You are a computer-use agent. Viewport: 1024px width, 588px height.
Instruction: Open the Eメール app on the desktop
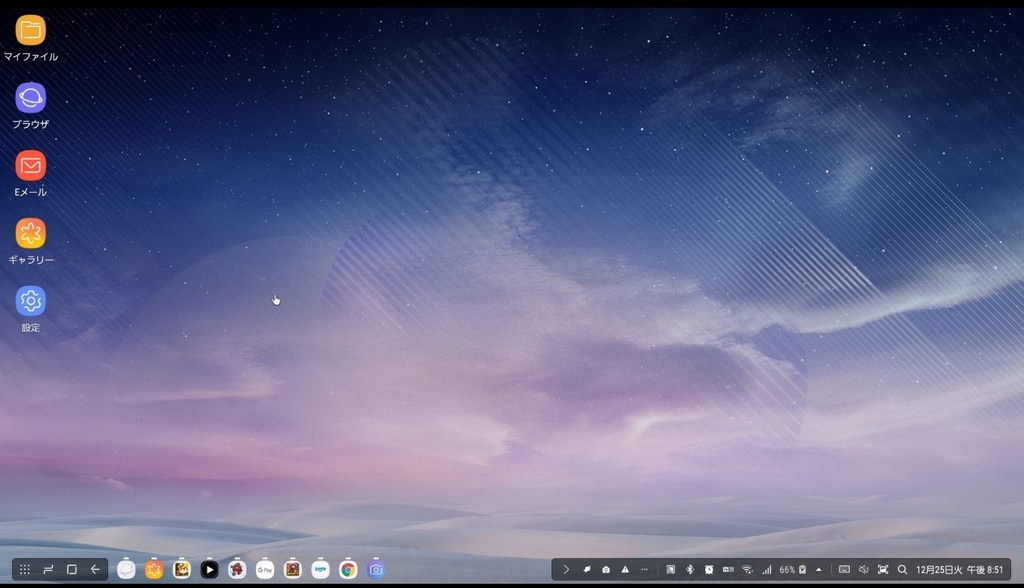tap(31, 169)
